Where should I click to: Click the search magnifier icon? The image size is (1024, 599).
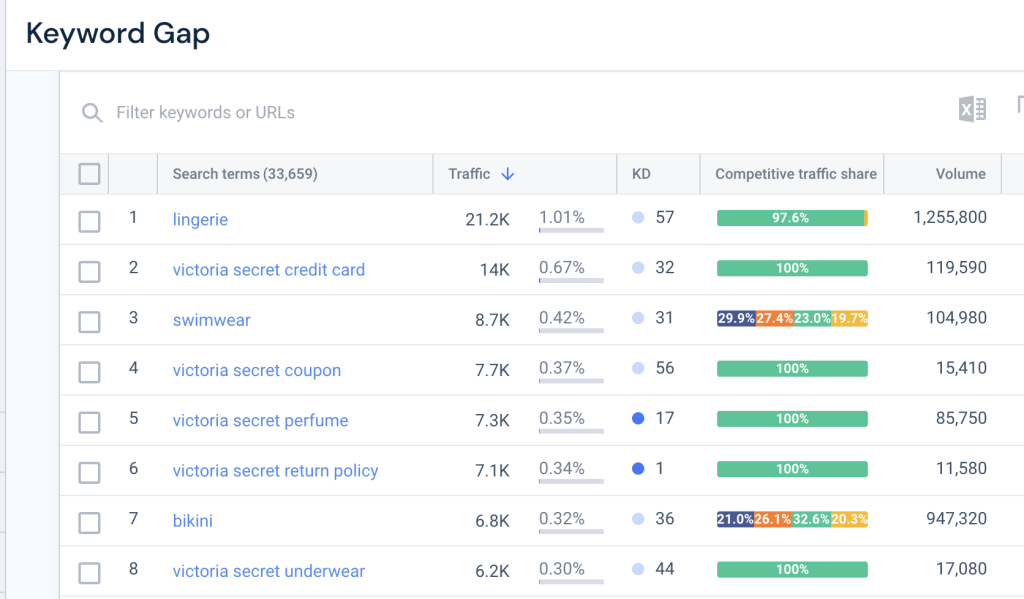click(x=92, y=113)
